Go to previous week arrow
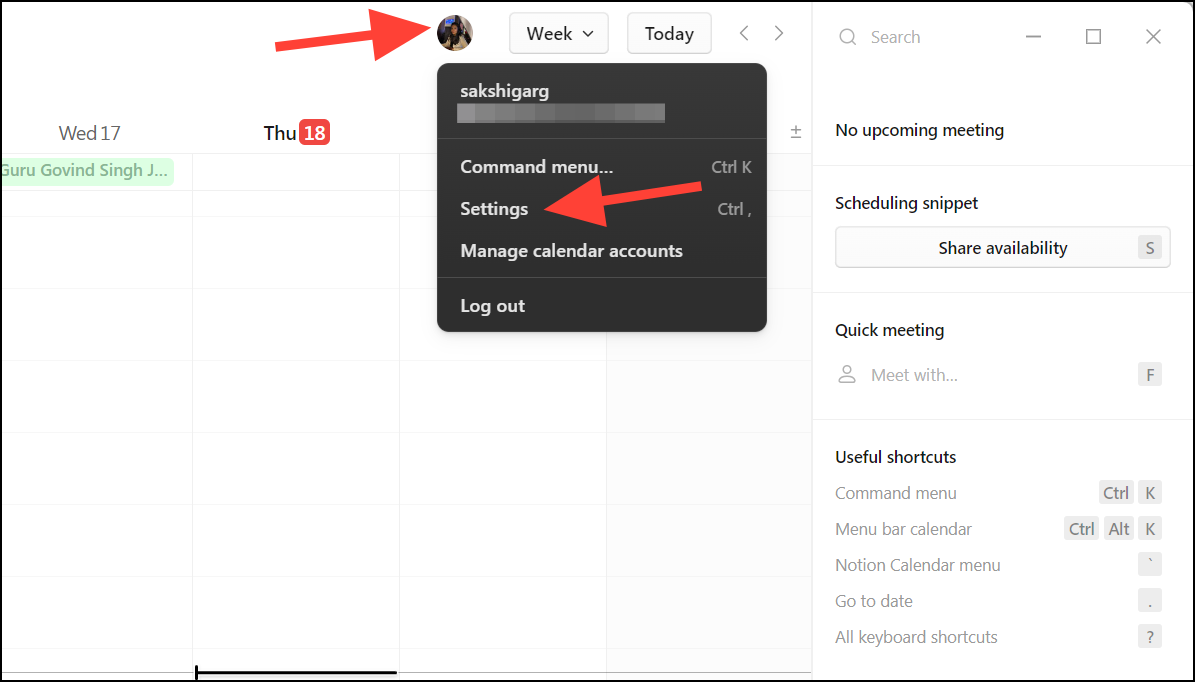This screenshot has width=1195, height=682. point(744,33)
